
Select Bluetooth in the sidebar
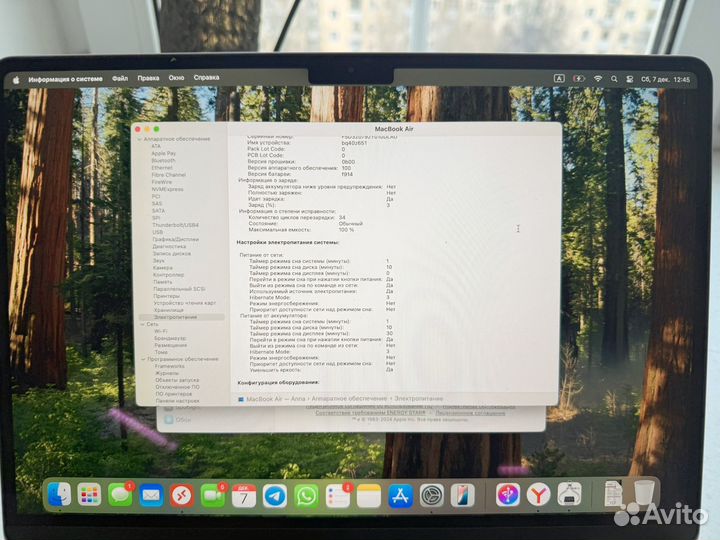point(163,161)
